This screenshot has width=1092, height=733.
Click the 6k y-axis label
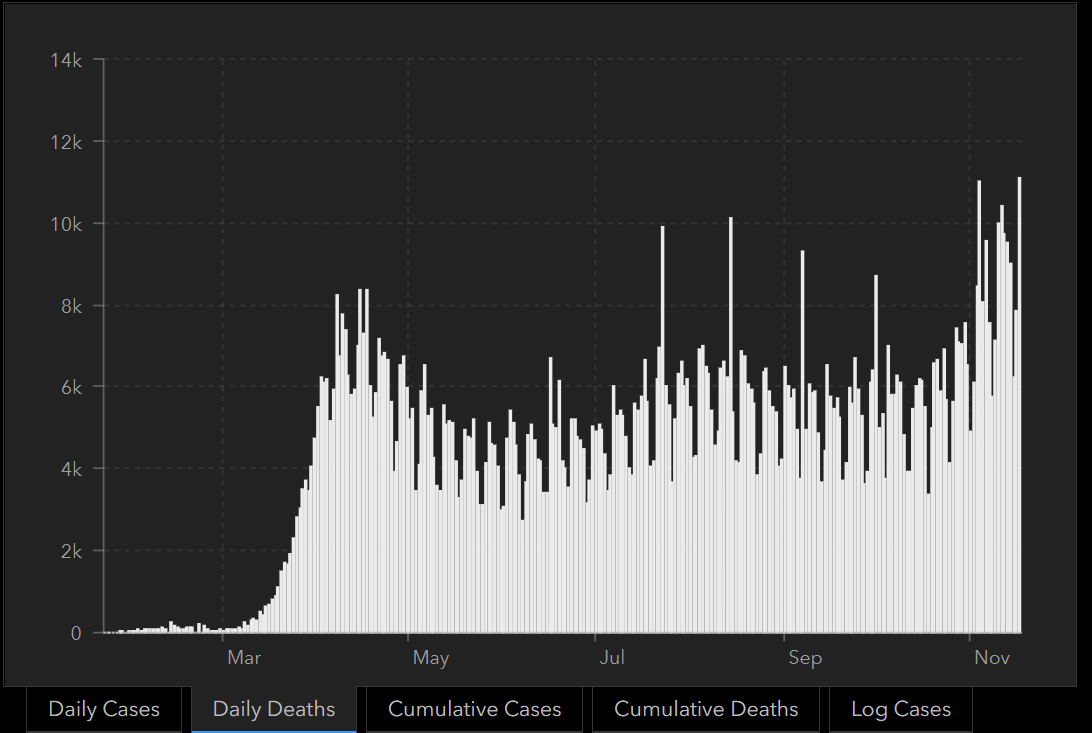(x=70, y=388)
